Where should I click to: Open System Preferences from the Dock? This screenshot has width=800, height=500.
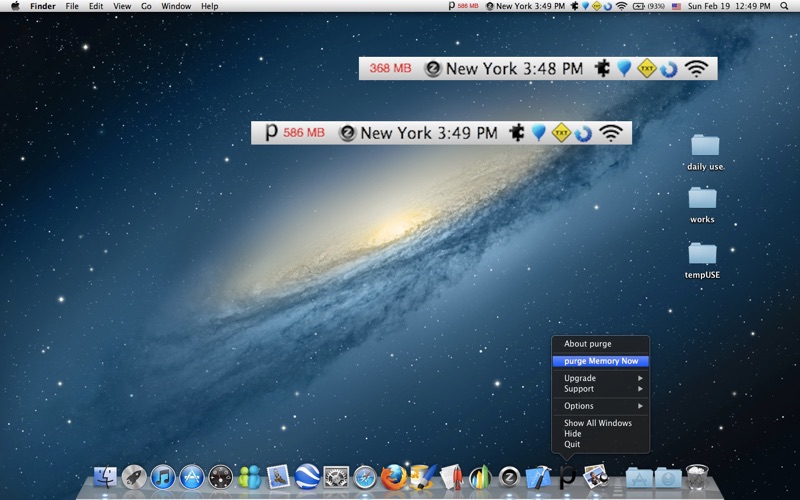point(336,478)
